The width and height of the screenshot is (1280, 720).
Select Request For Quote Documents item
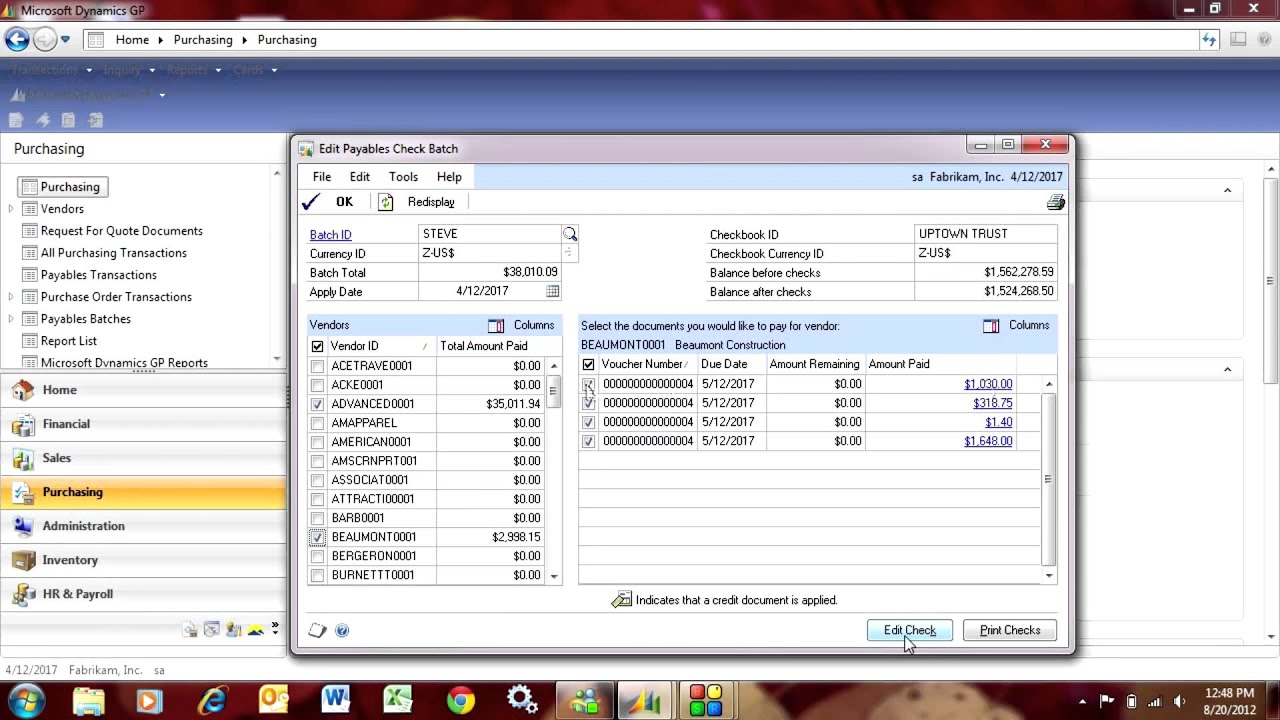(x=122, y=231)
